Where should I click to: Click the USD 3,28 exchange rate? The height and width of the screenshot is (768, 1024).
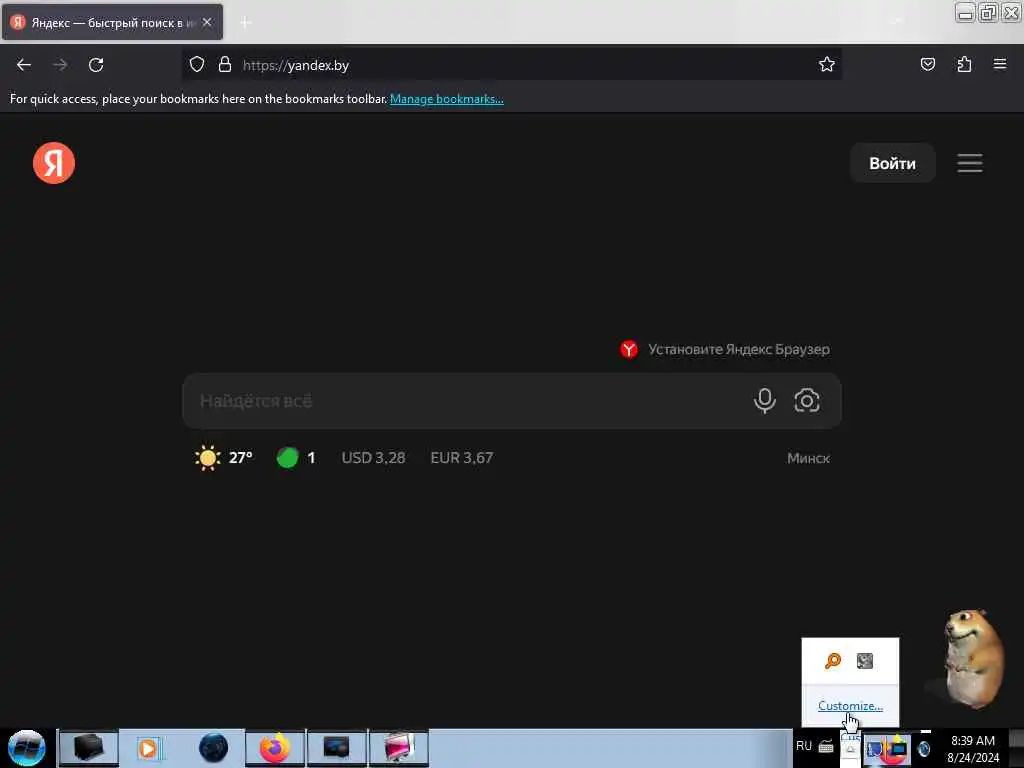coord(374,458)
